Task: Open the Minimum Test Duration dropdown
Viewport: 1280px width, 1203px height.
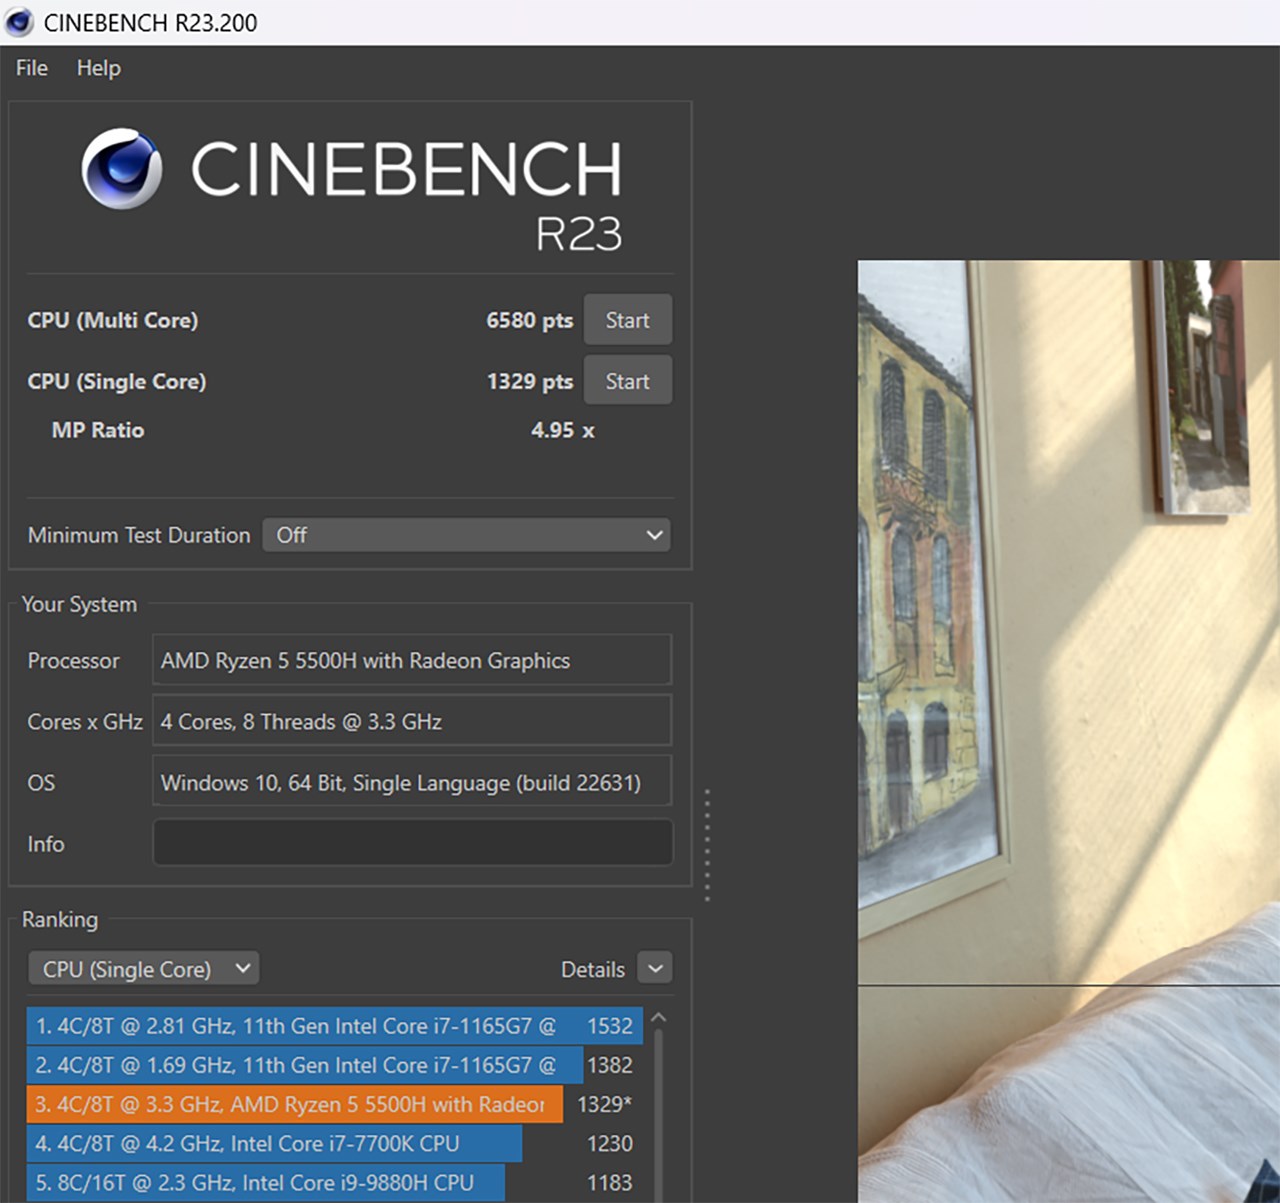Action: click(466, 535)
